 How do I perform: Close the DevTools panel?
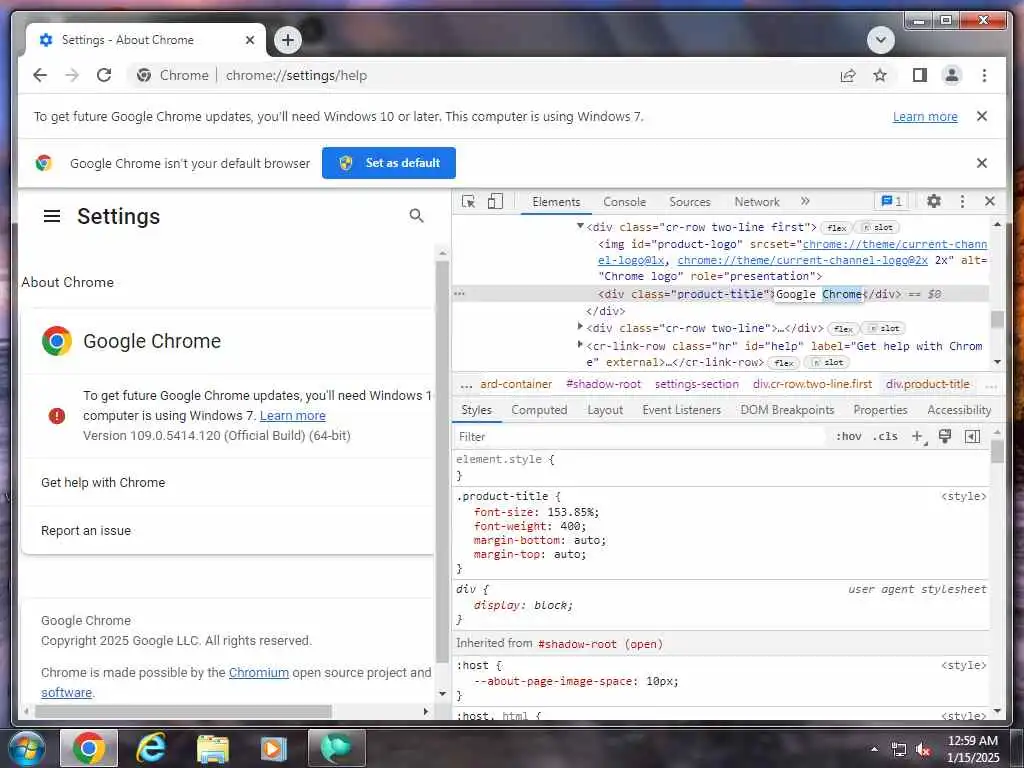click(x=989, y=201)
